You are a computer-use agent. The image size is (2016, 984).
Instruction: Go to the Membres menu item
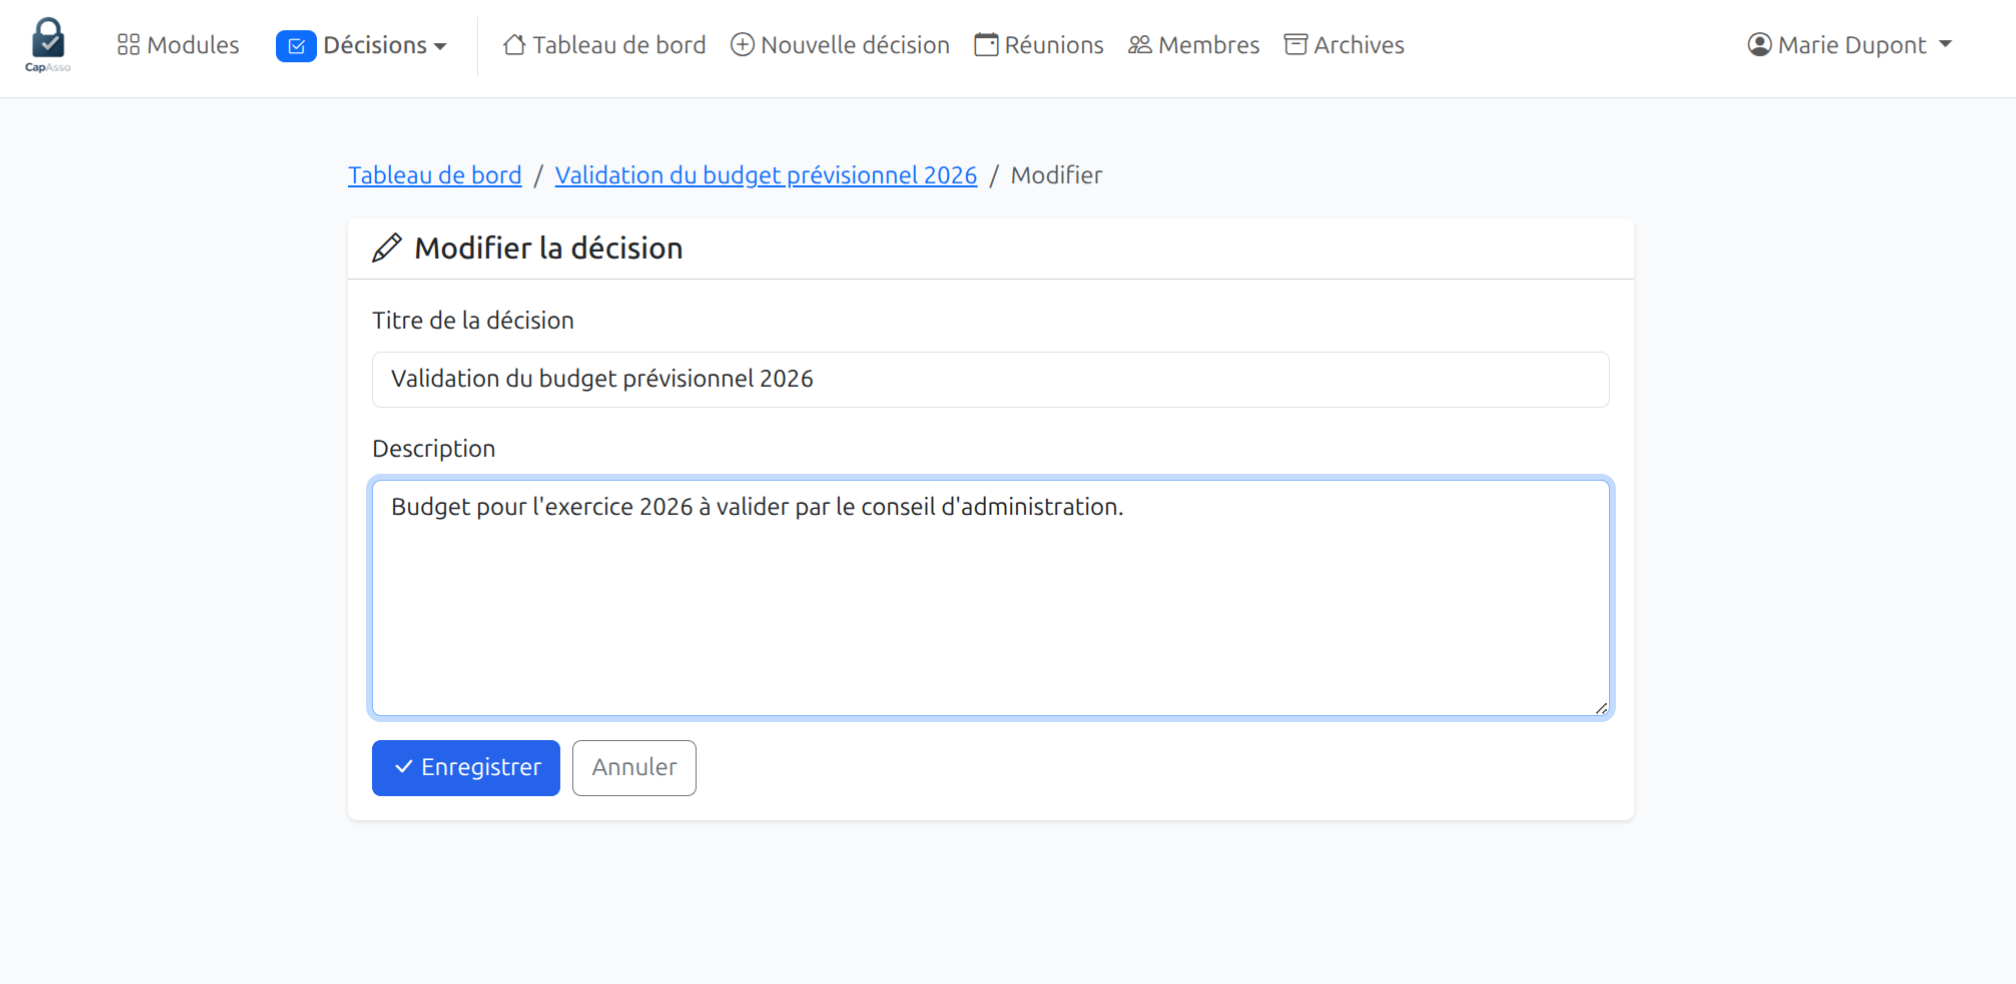(1208, 45)
